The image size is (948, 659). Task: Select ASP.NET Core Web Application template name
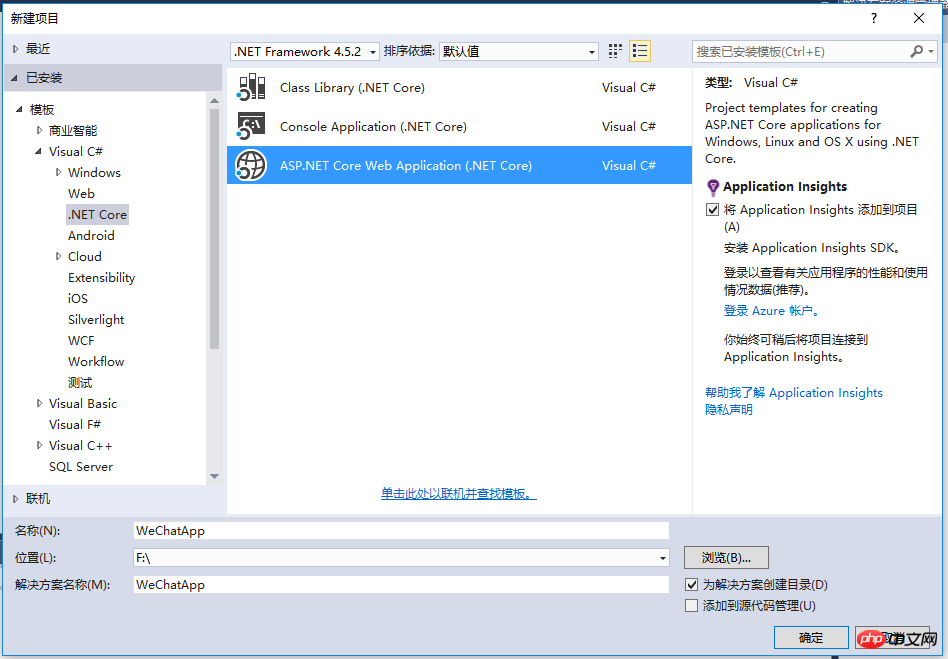point(406,166)
